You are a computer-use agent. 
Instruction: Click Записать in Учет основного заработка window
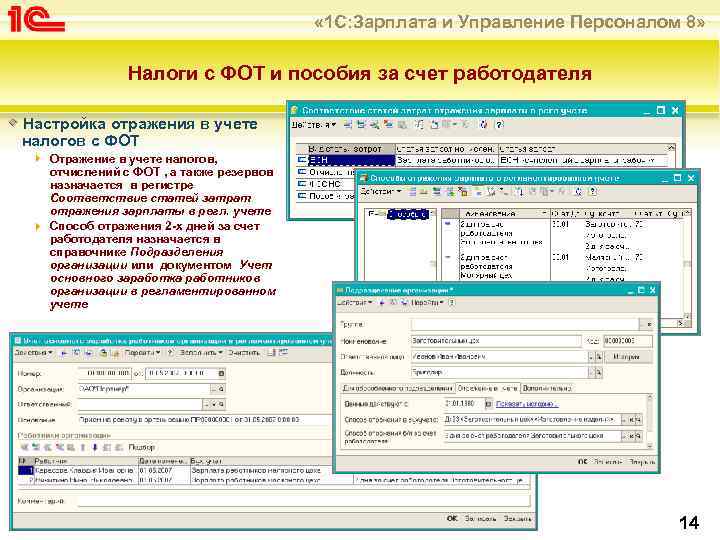click(x=480, y=518)
